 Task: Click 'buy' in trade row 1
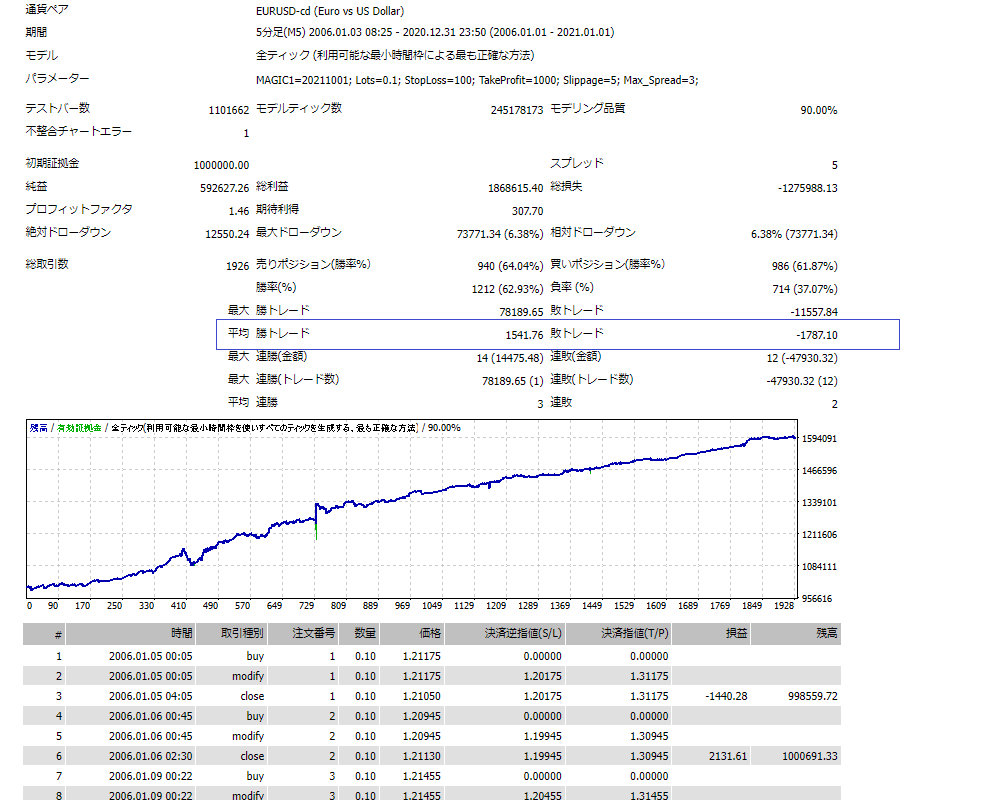[255, 656]
